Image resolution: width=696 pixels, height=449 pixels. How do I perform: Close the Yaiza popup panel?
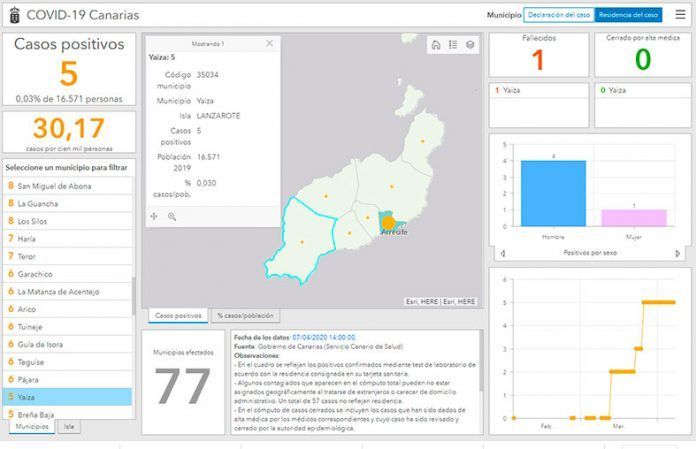(x=269, y=43)
